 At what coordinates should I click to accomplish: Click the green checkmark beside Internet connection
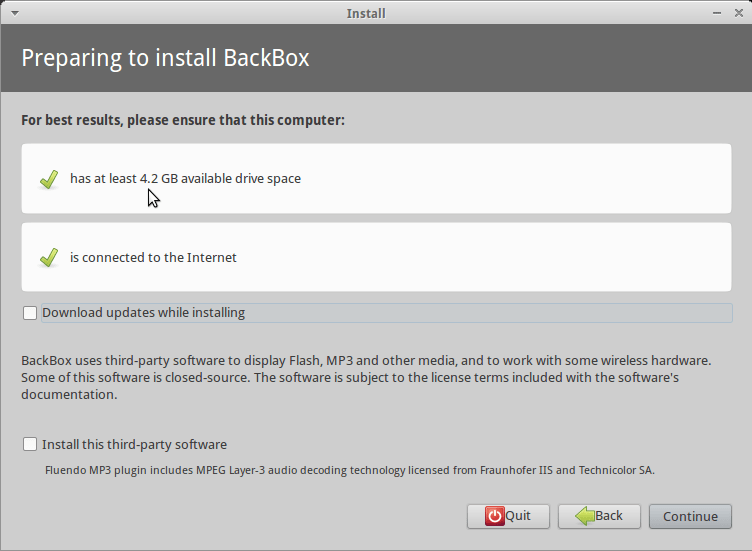[49, 258]
